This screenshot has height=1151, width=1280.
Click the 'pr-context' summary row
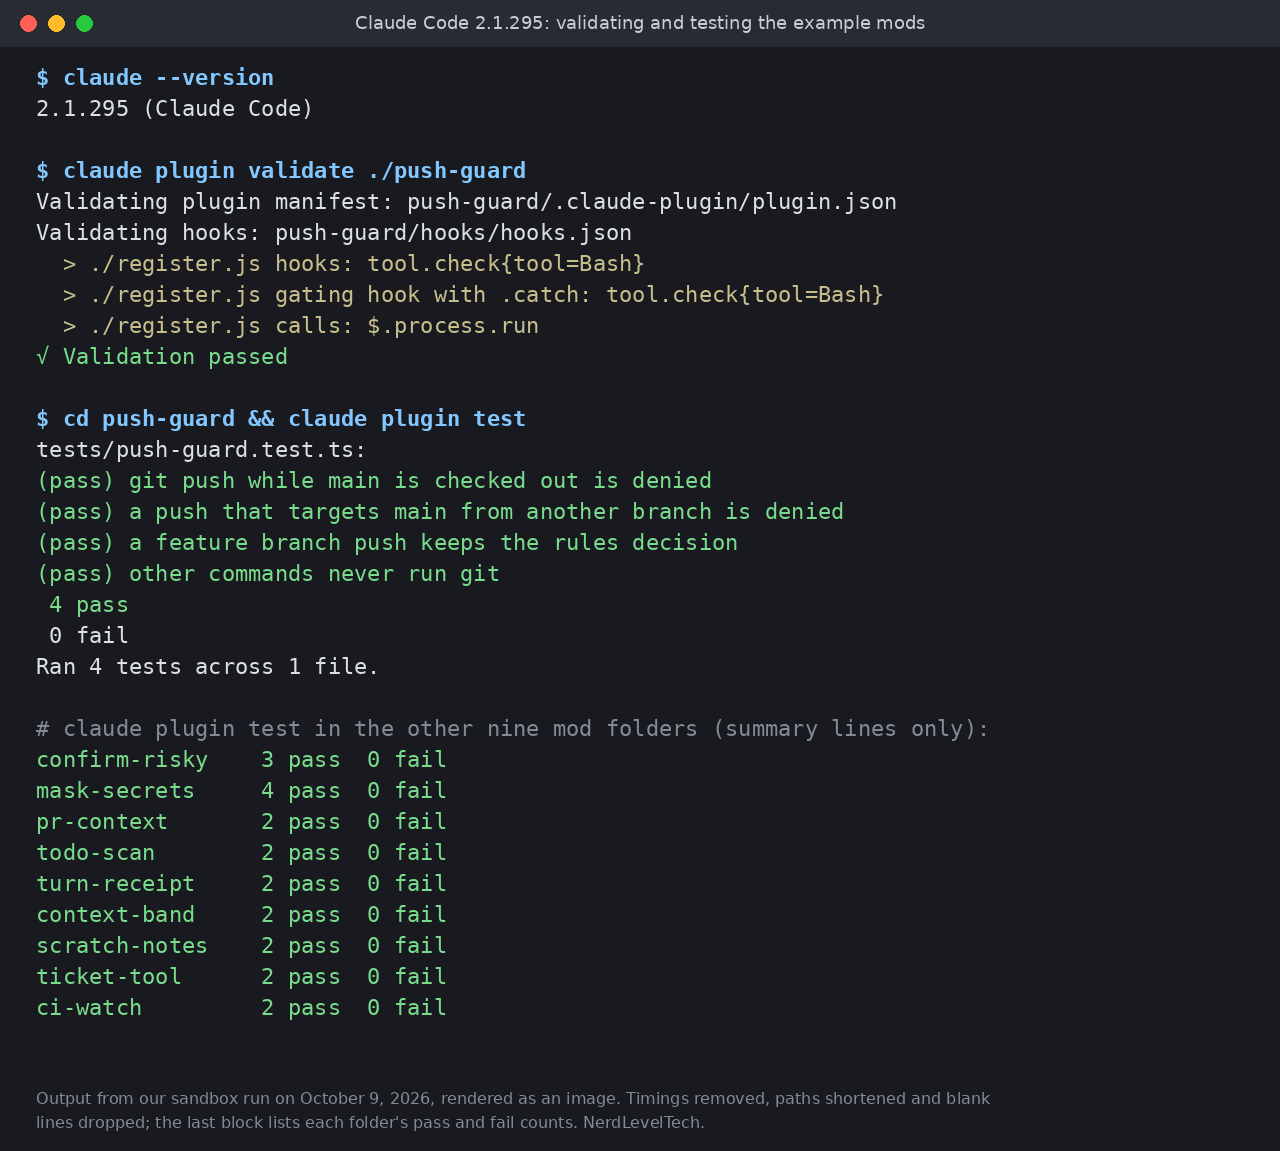[x=241, y=822]
